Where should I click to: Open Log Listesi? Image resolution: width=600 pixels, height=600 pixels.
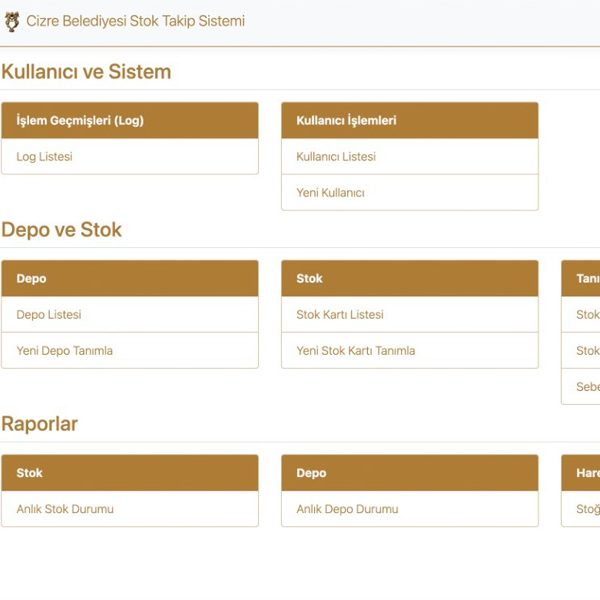point(44,157)
